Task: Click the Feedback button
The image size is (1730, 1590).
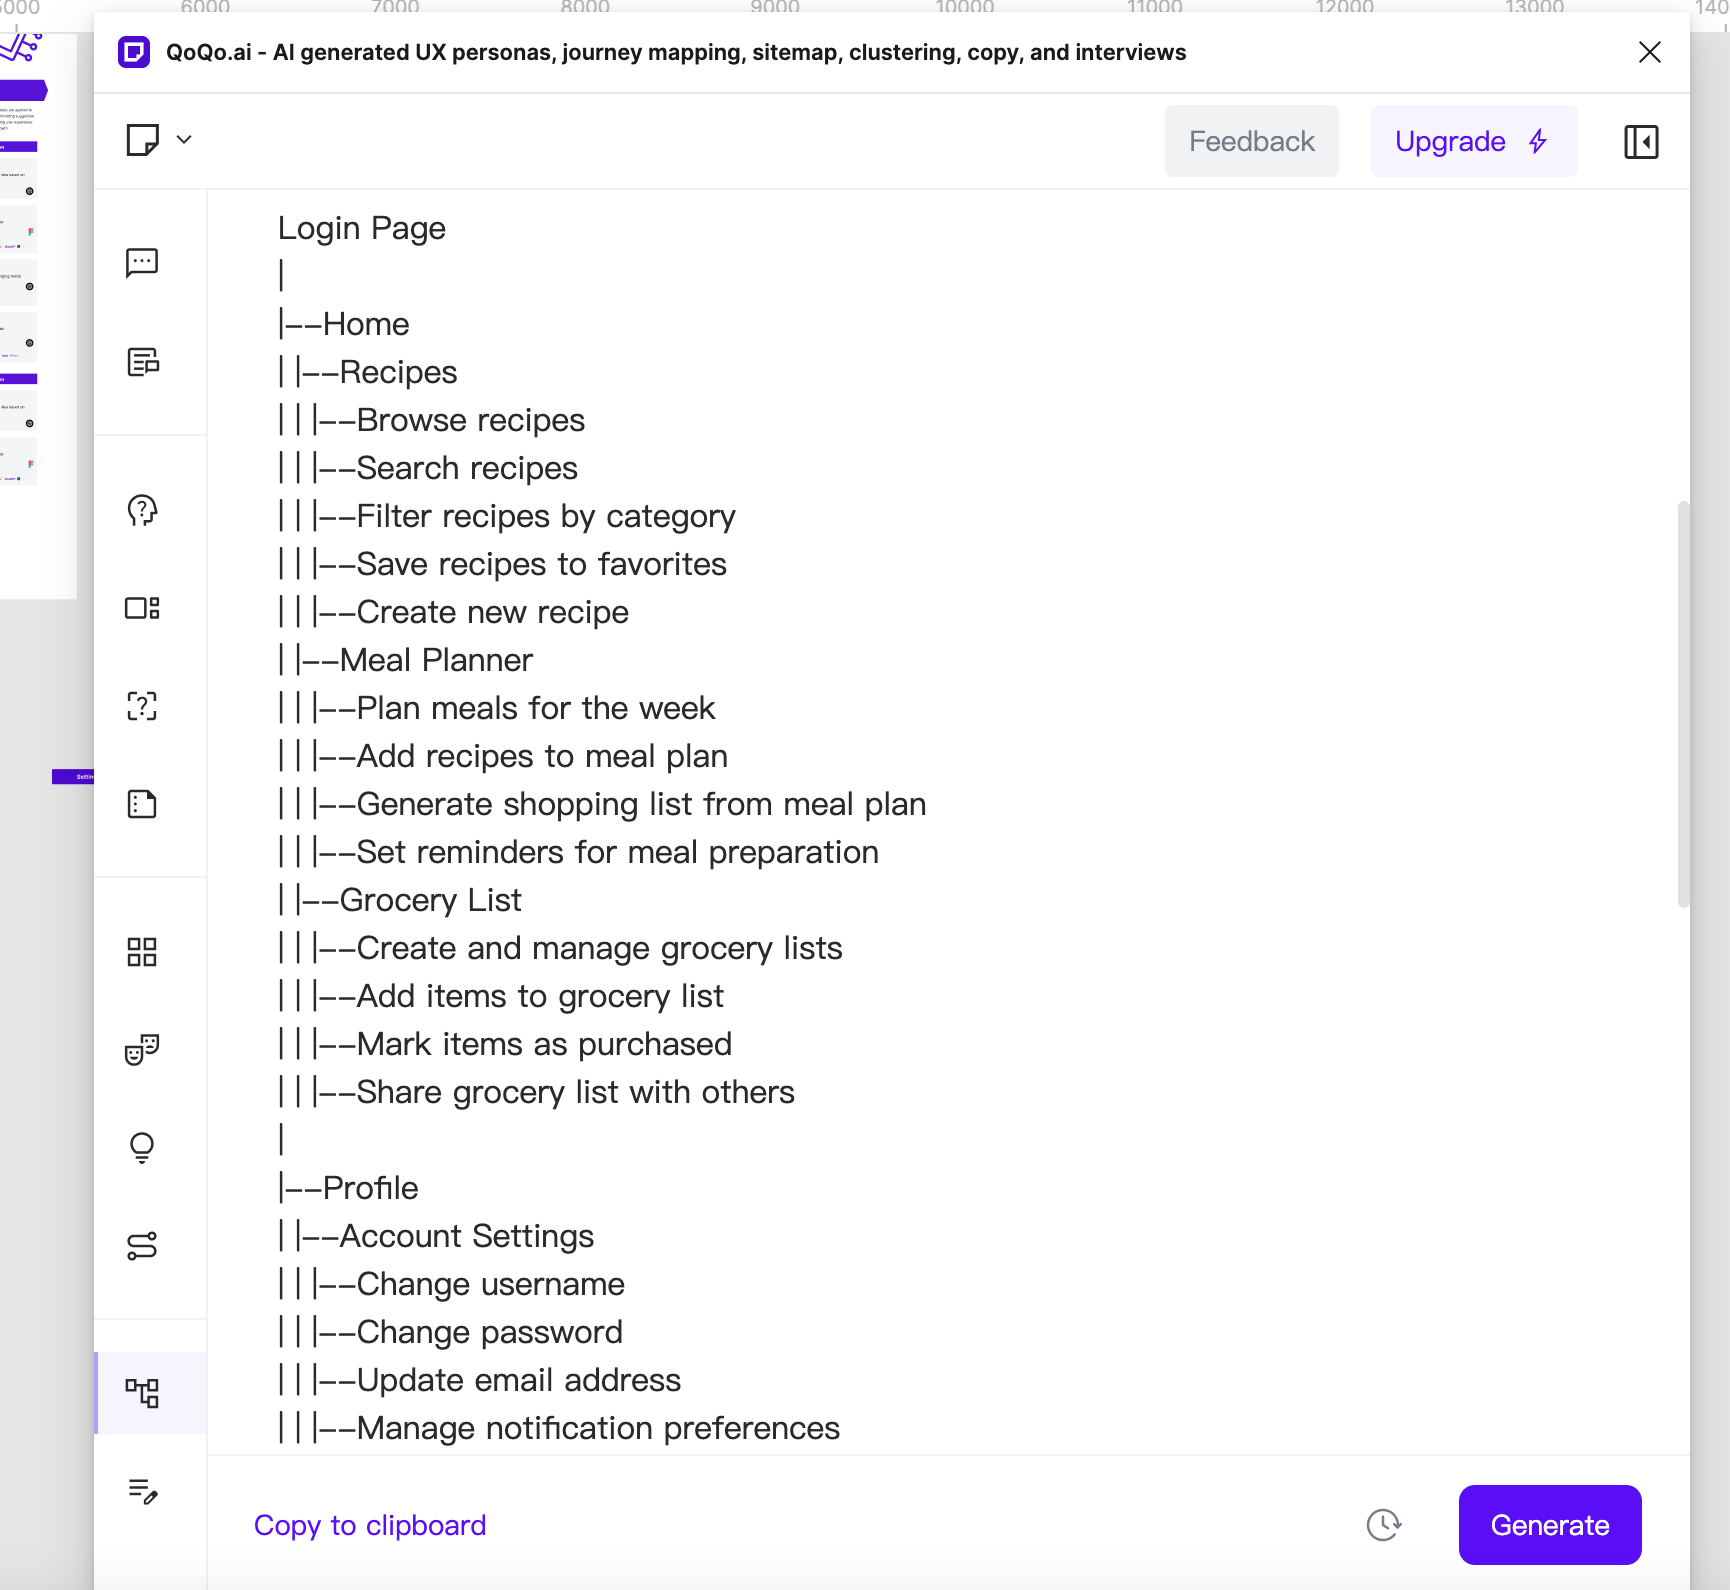Action: pyautogui.click(x=1251, y=142)
